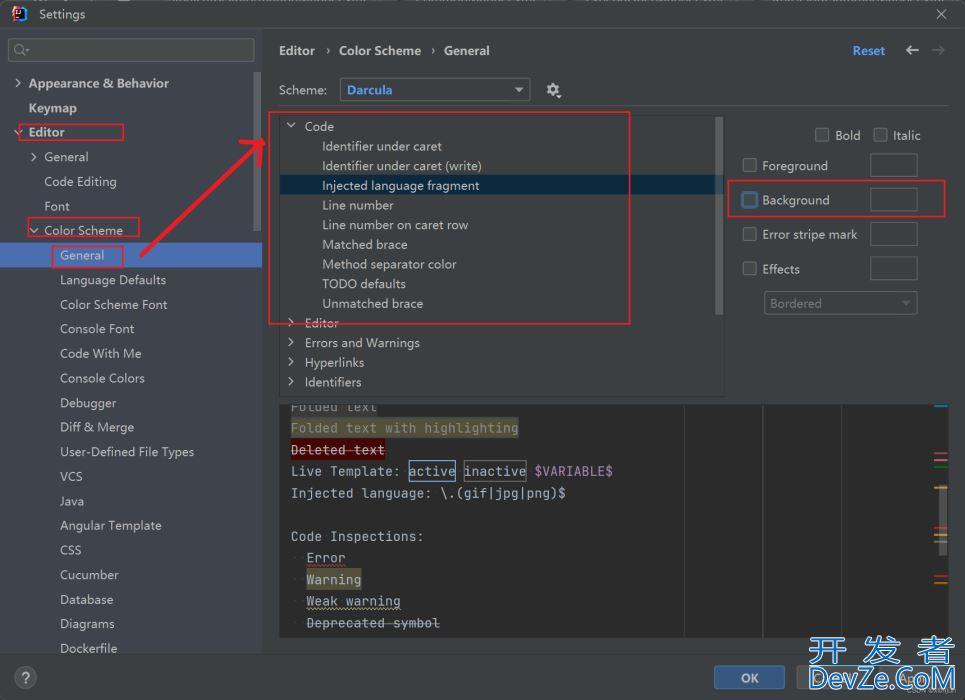Click the Reset link

pyautogui.click(x=868, y=50)
